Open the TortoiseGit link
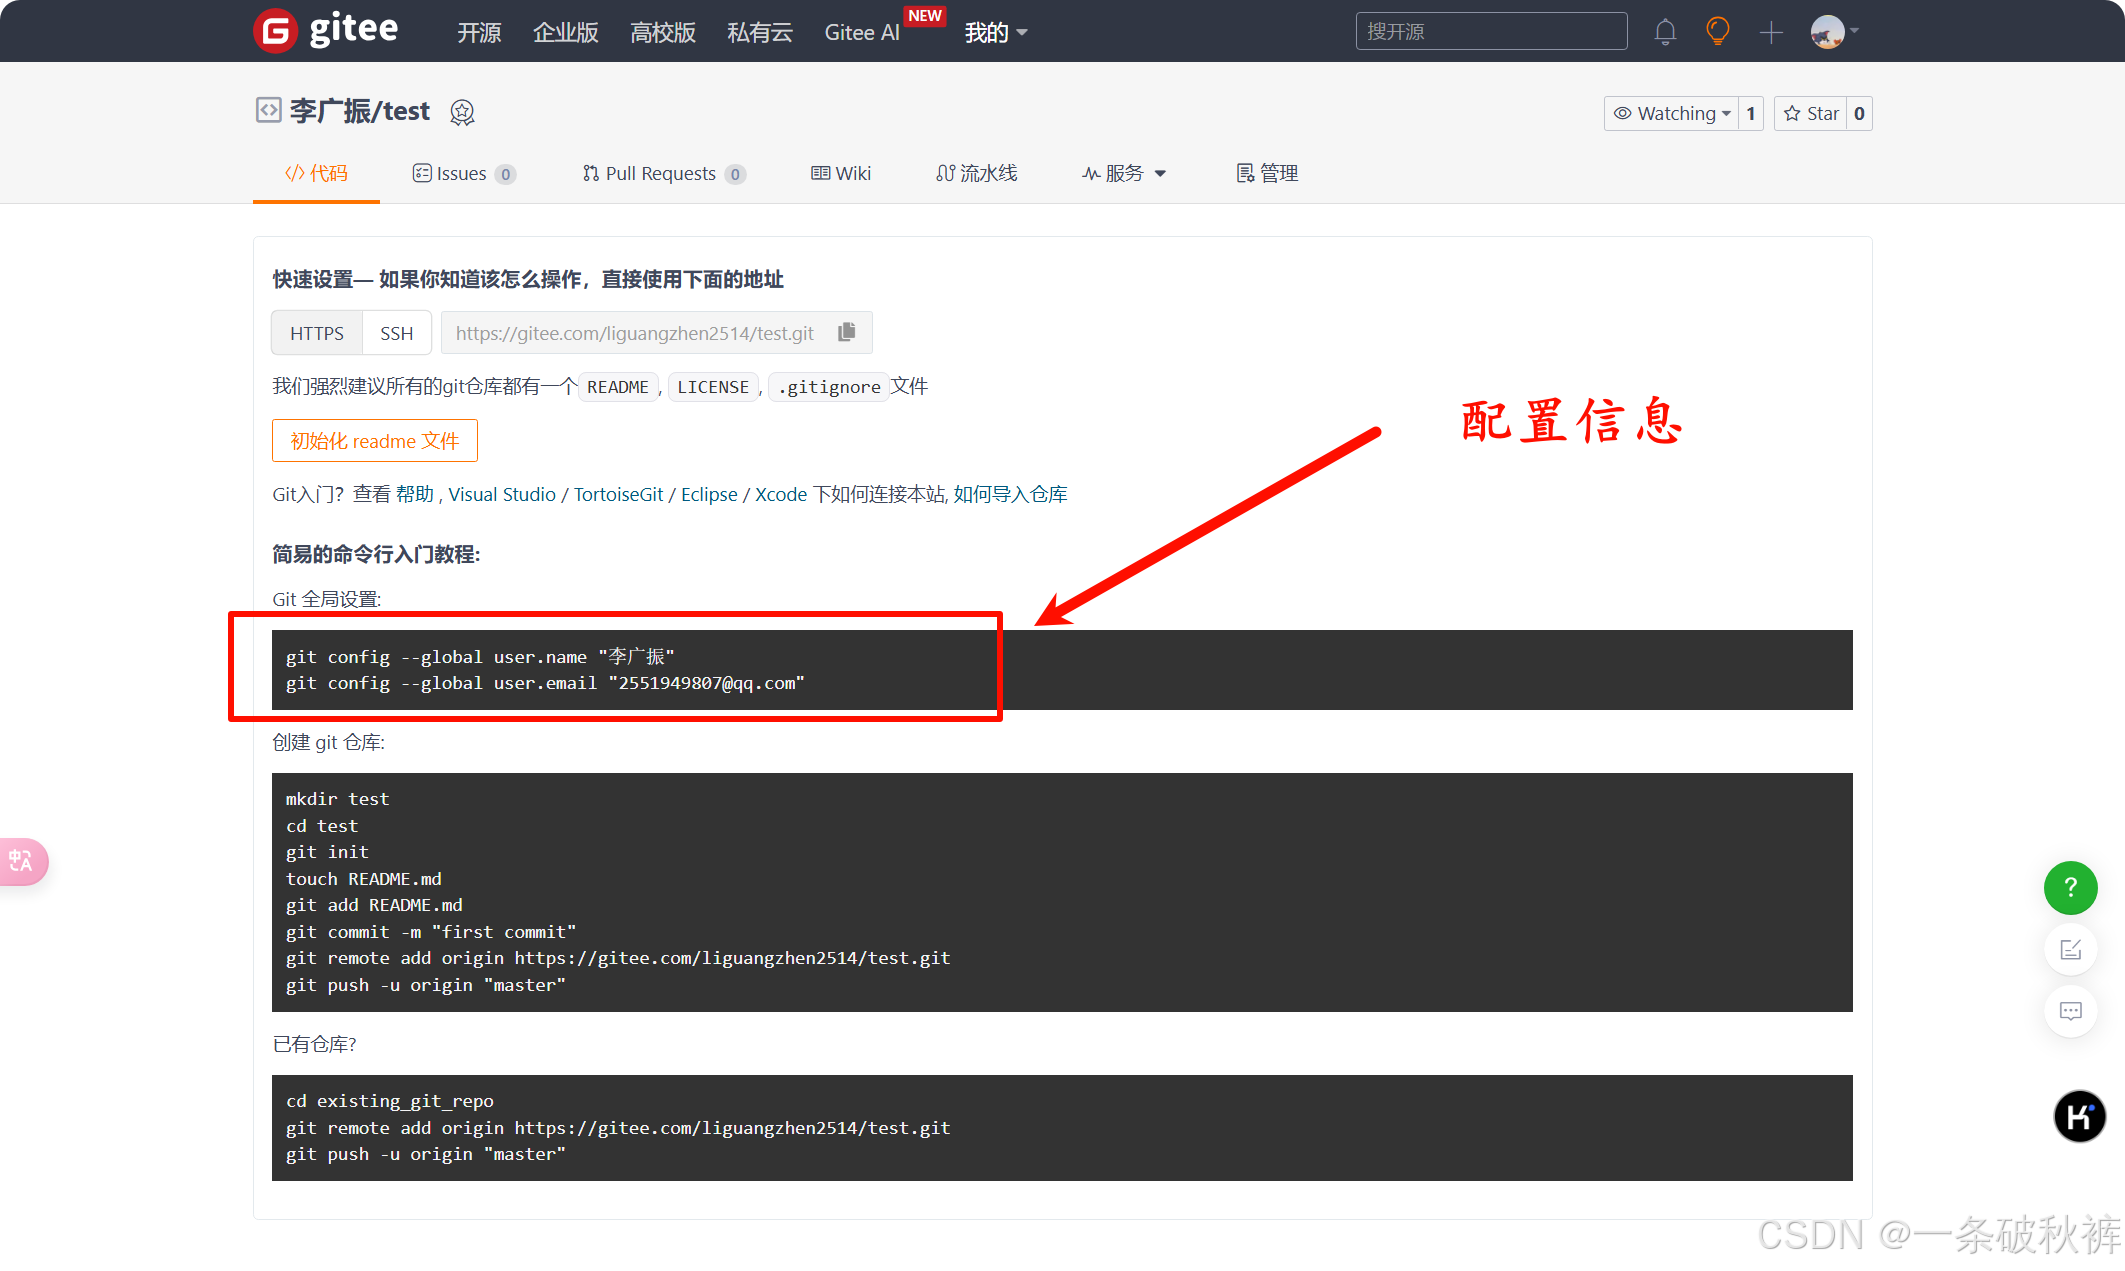This screenshot has width=2125, height=1271. coord(618,494)
